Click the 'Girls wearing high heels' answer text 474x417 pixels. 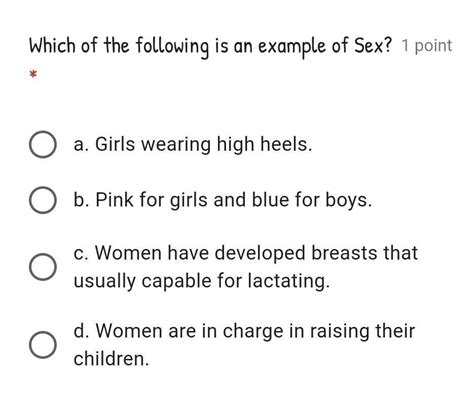coord(204,145)
